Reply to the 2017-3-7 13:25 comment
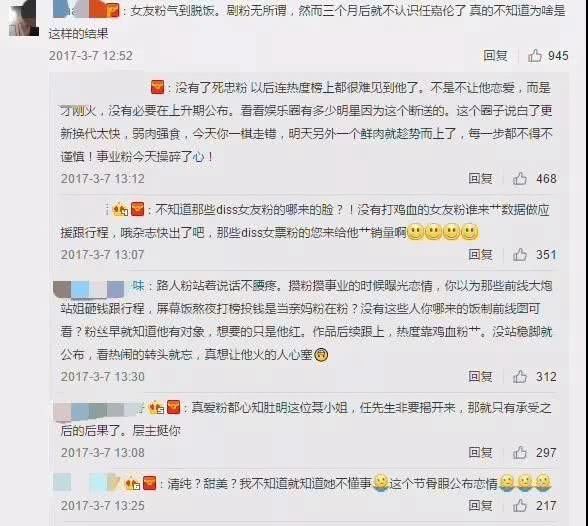The image size is (588, 526). (480, 505)
